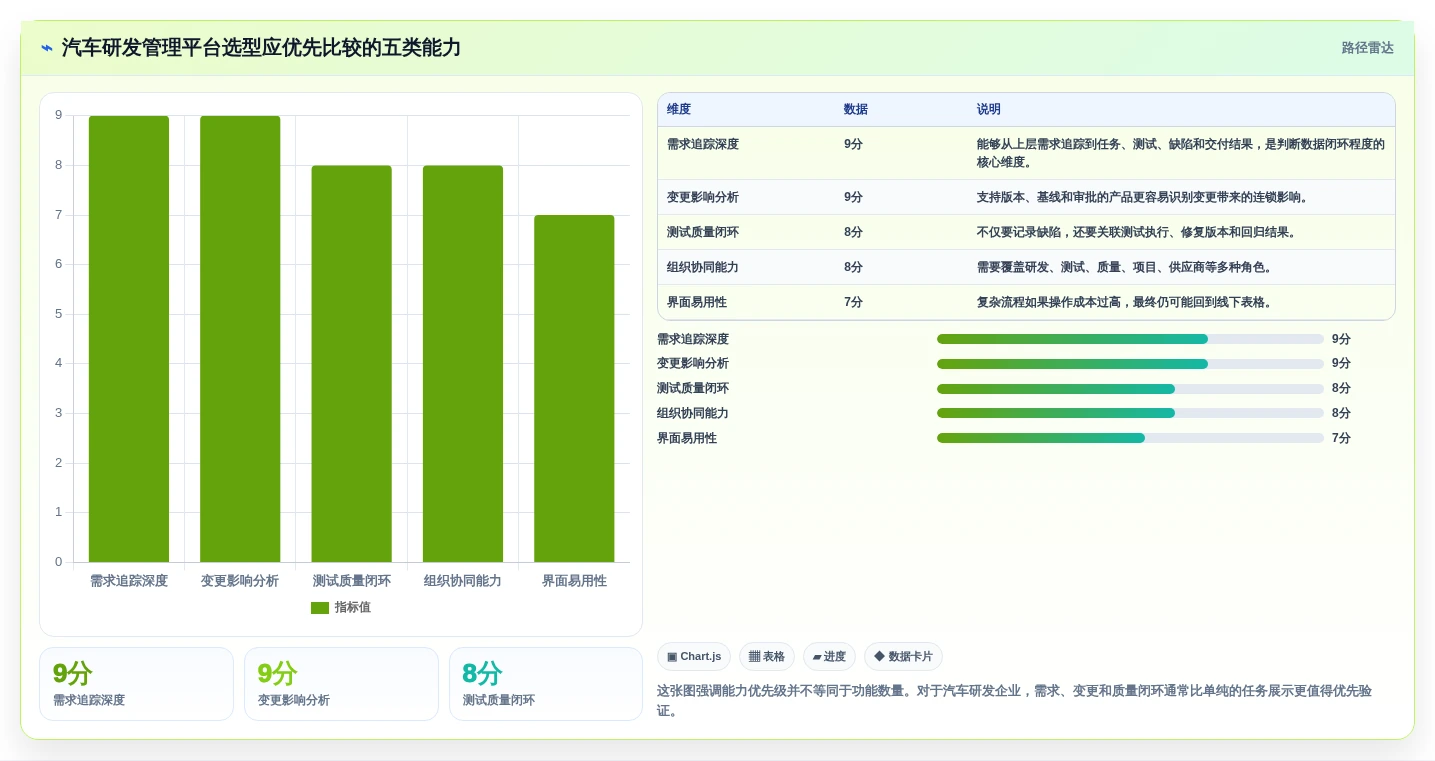1435x761 pixels.
Task: Click the 需求追踪深度 bar in chart
Action: click(x=129, y=339)
